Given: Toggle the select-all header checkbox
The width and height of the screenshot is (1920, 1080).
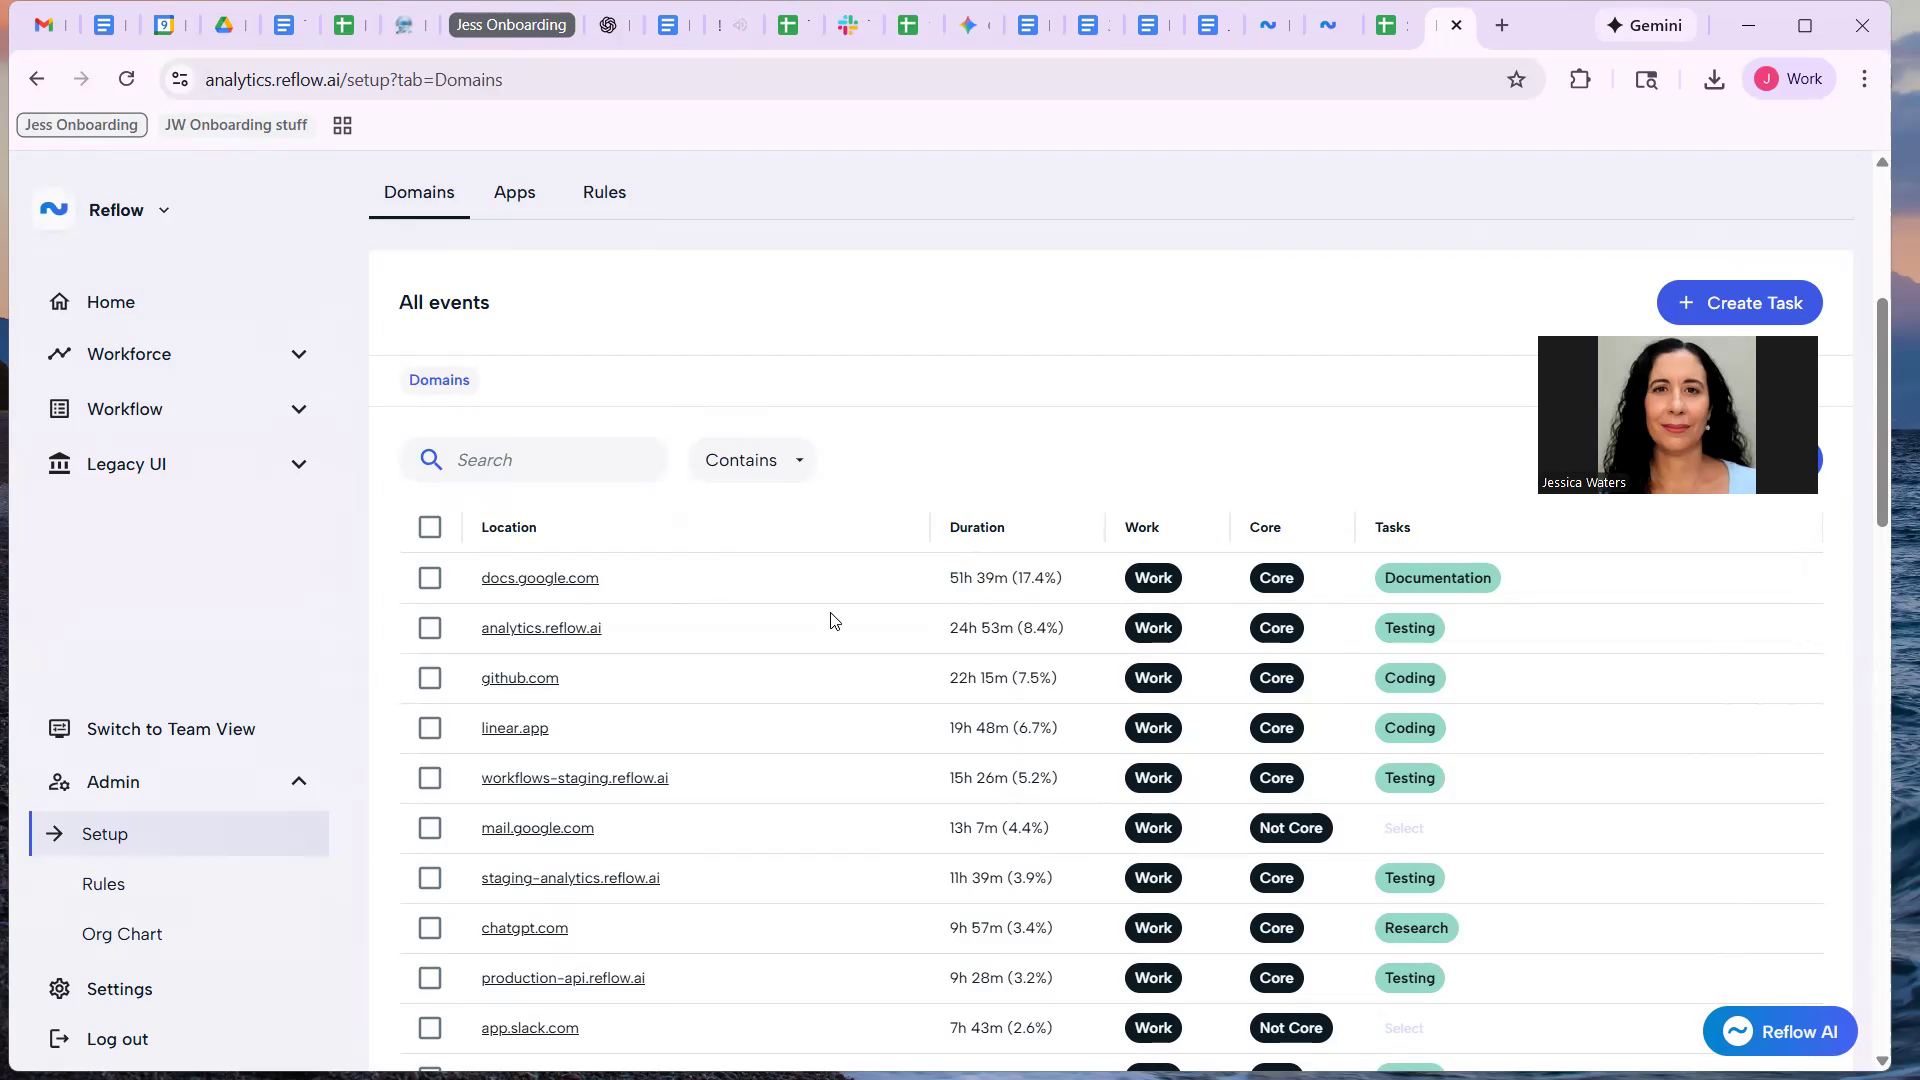Looking at the screenshot, I should [430, 527].
